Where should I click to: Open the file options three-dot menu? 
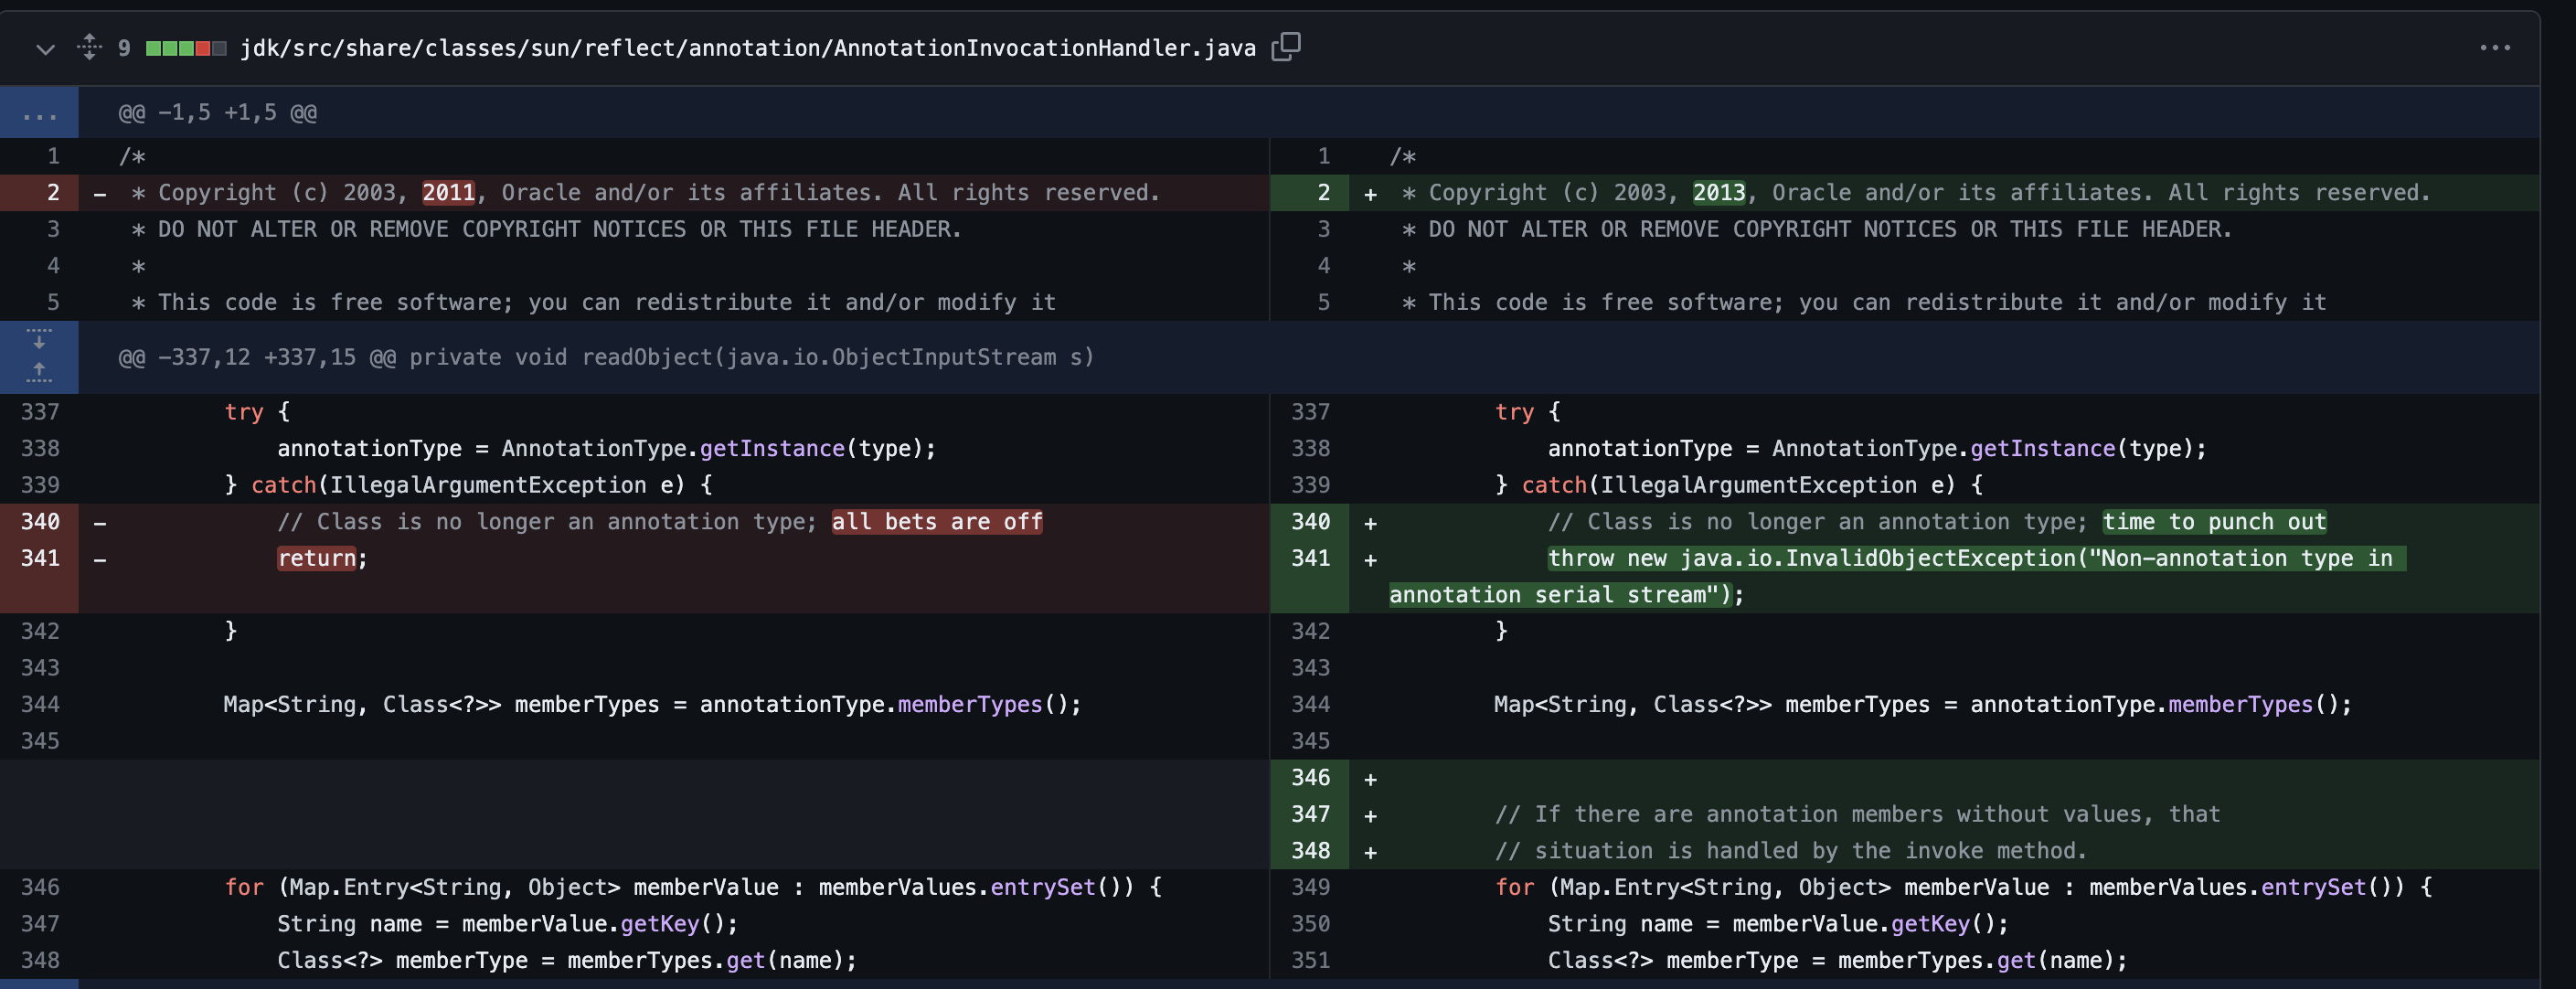(2495, 47)
